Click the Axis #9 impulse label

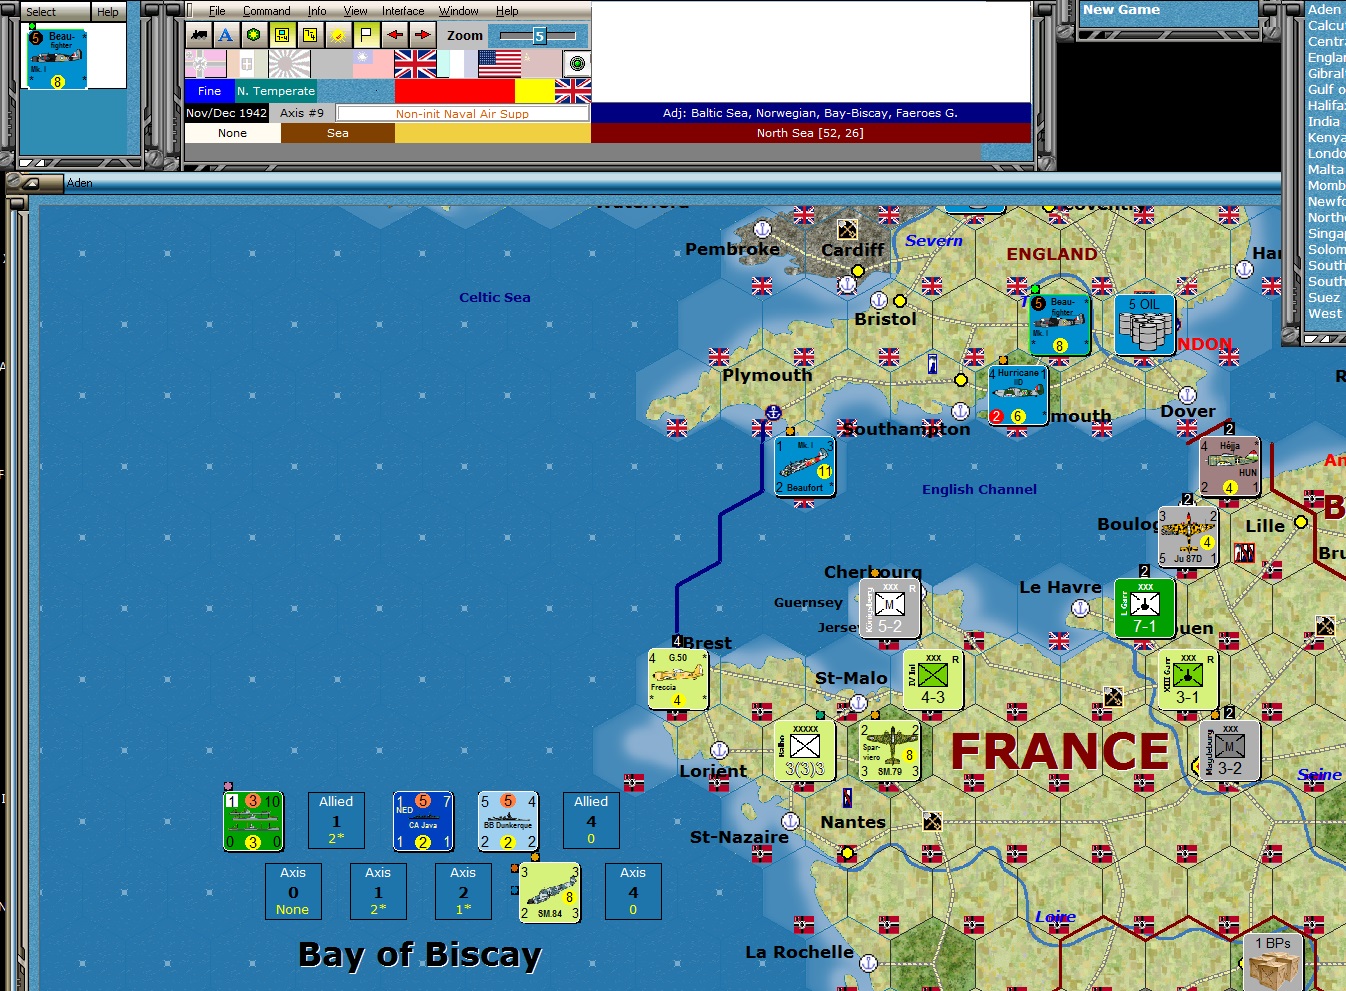tap(302, 113)
